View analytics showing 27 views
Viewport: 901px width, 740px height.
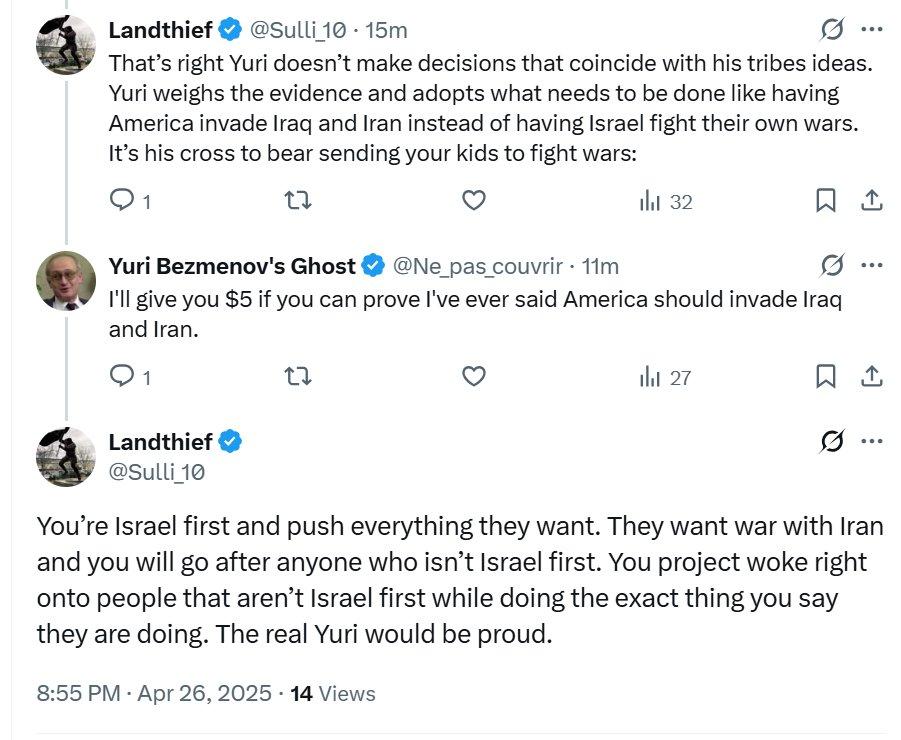[666, 377]
